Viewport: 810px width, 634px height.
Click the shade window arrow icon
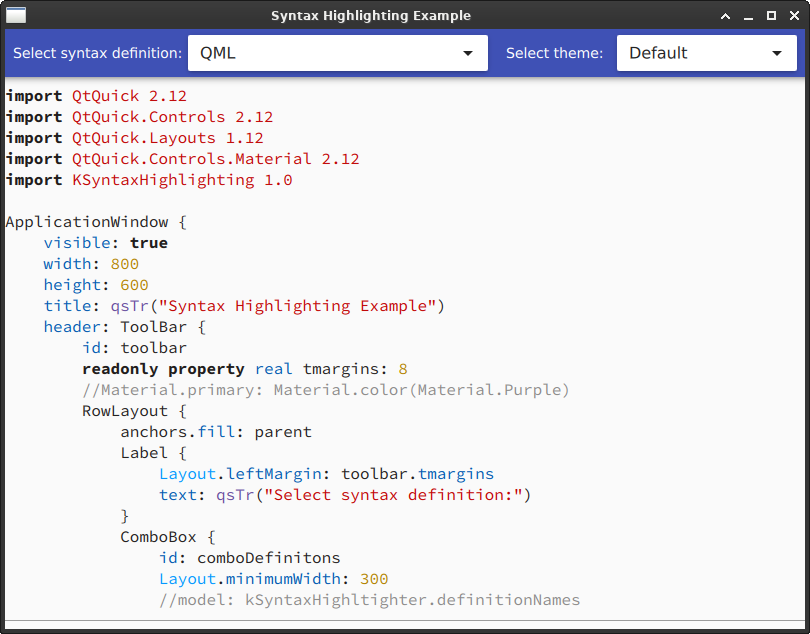[x=725, y=15]
